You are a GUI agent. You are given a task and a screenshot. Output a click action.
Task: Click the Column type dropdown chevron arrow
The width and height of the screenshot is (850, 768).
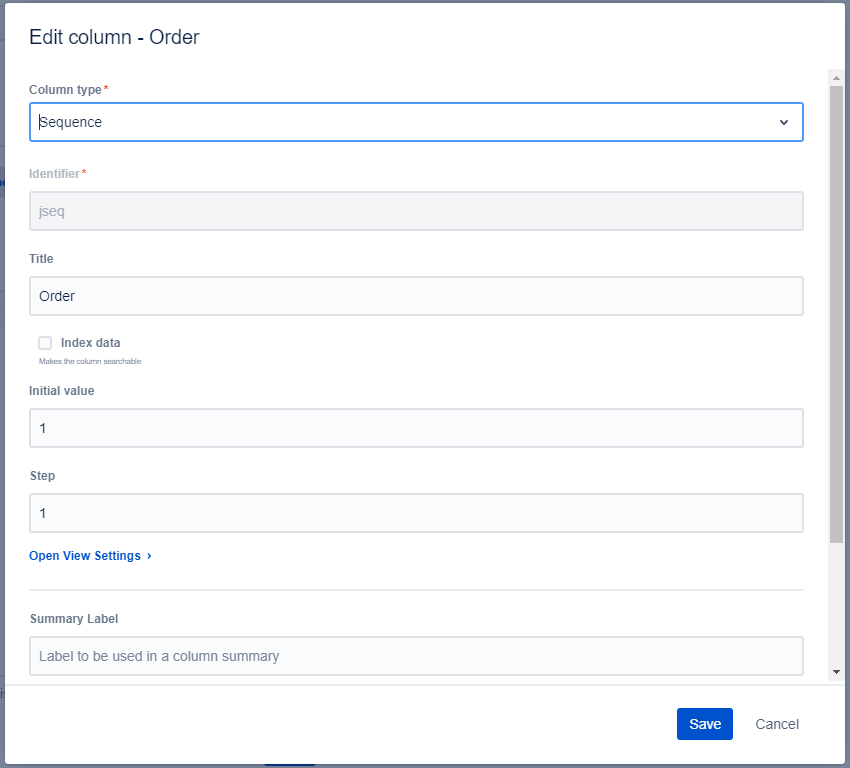click(x=783, y=122)
